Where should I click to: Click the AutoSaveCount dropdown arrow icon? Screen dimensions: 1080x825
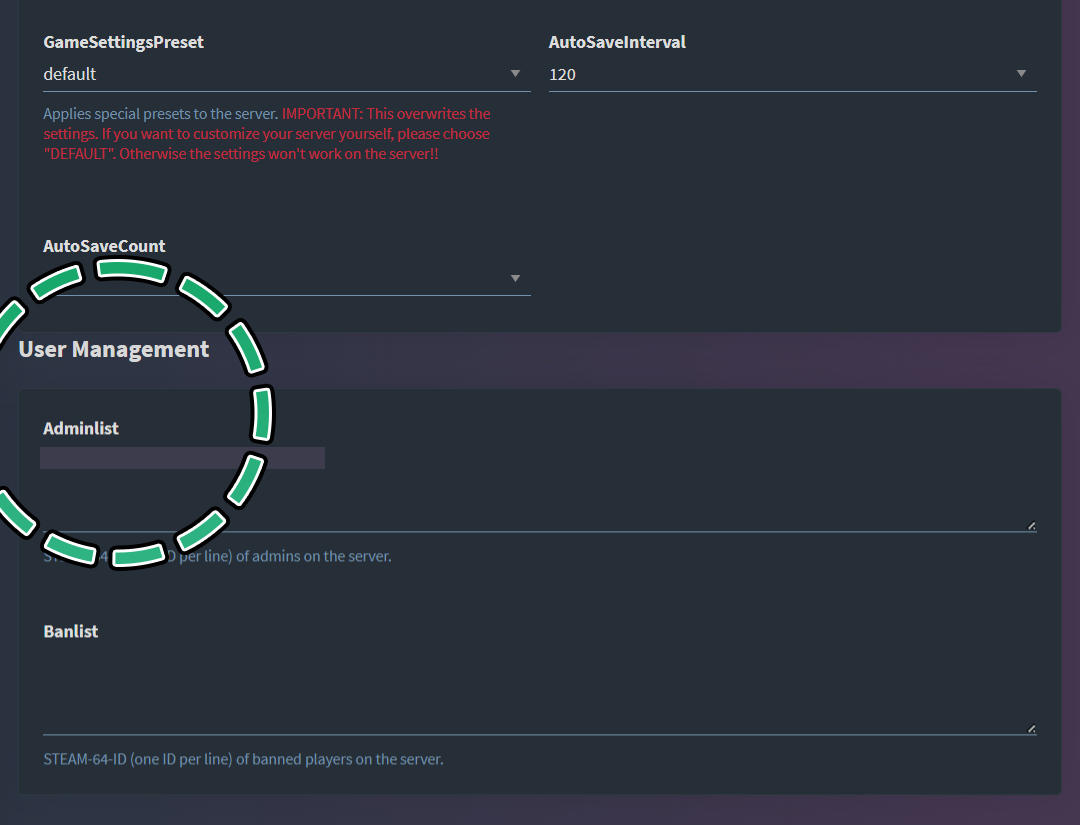point(515,279)
